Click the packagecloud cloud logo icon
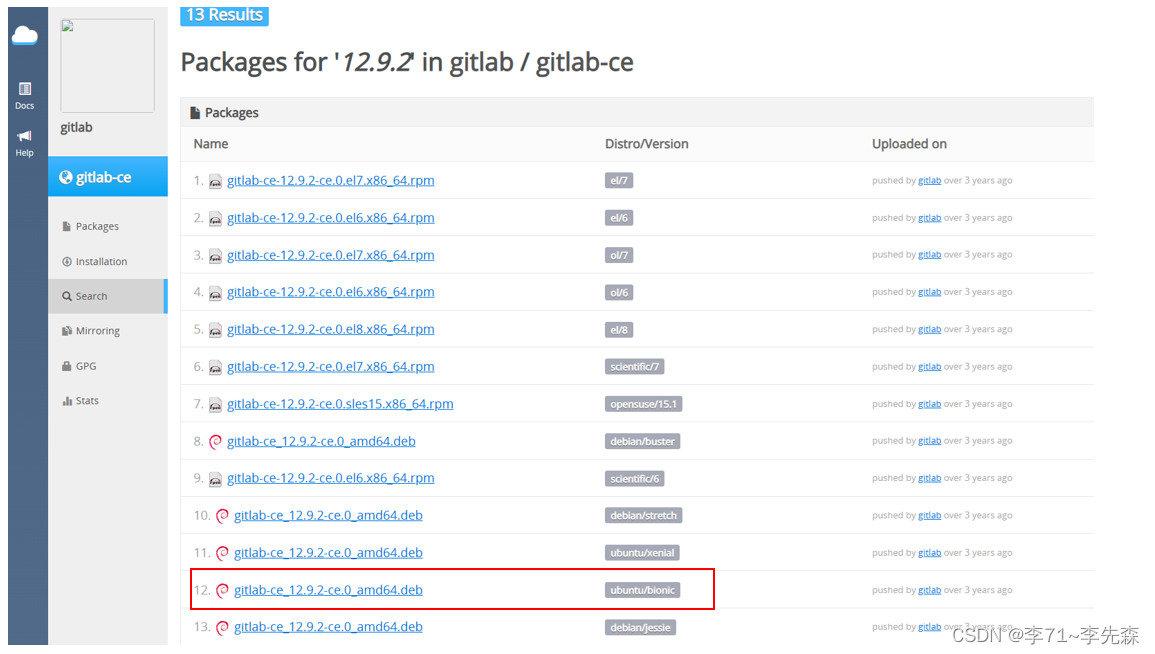Image resolution: width=1155 pixels, height=654 pixels. tap(24, 35)
